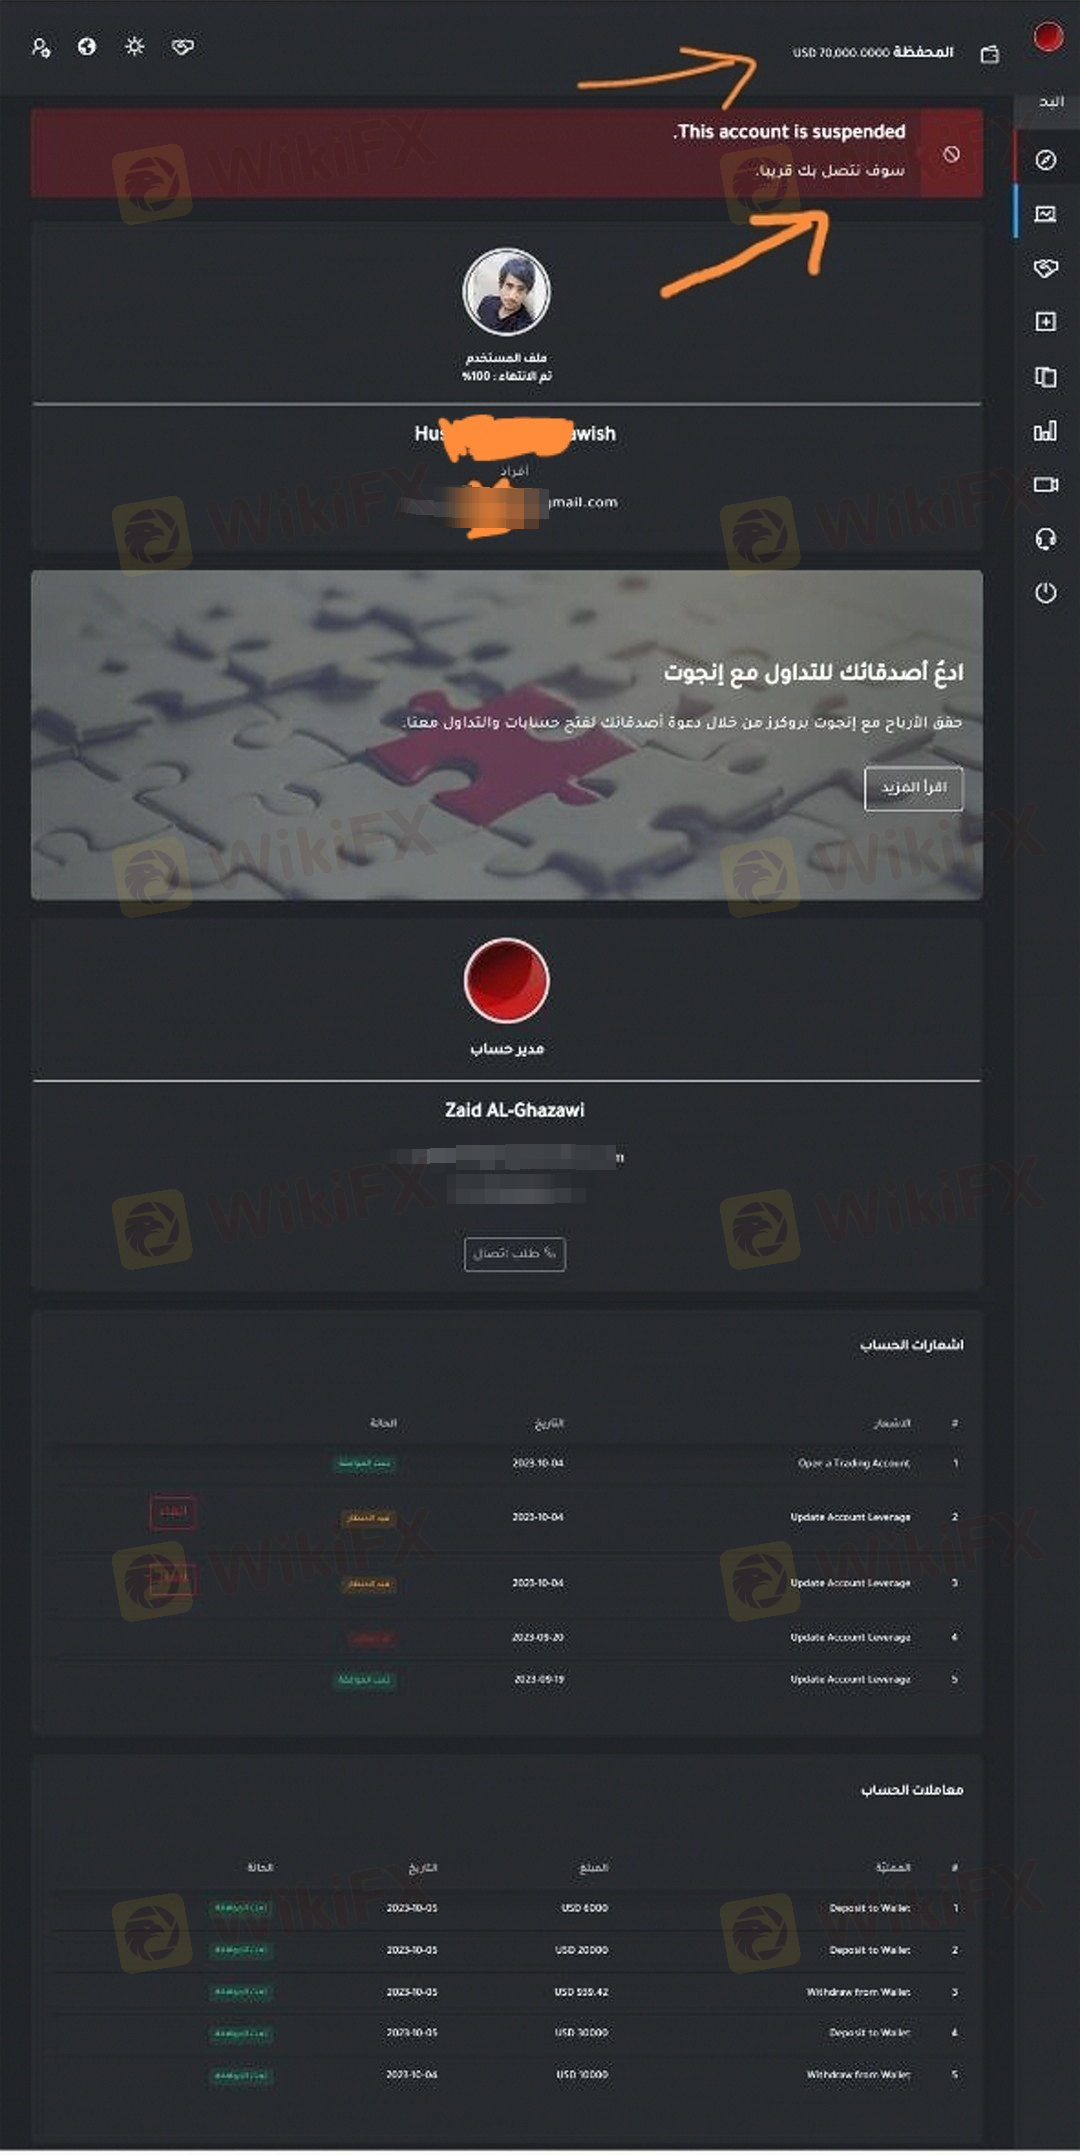
Task: Click the blocked symbol on suspended banner
Action: click(951, 154)
